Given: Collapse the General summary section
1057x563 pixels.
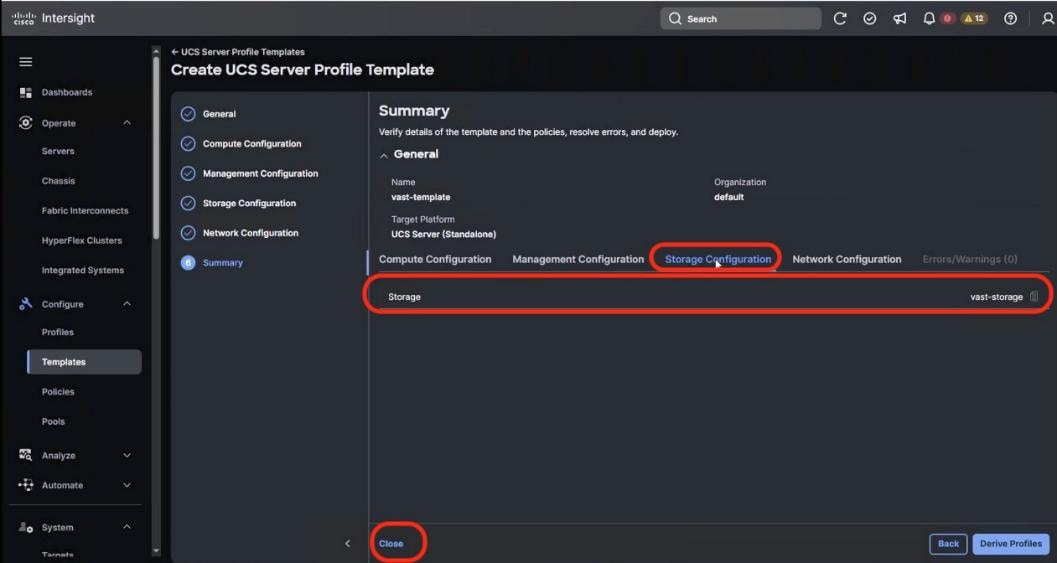Looking at the screenshot, I should click(384, 155).
